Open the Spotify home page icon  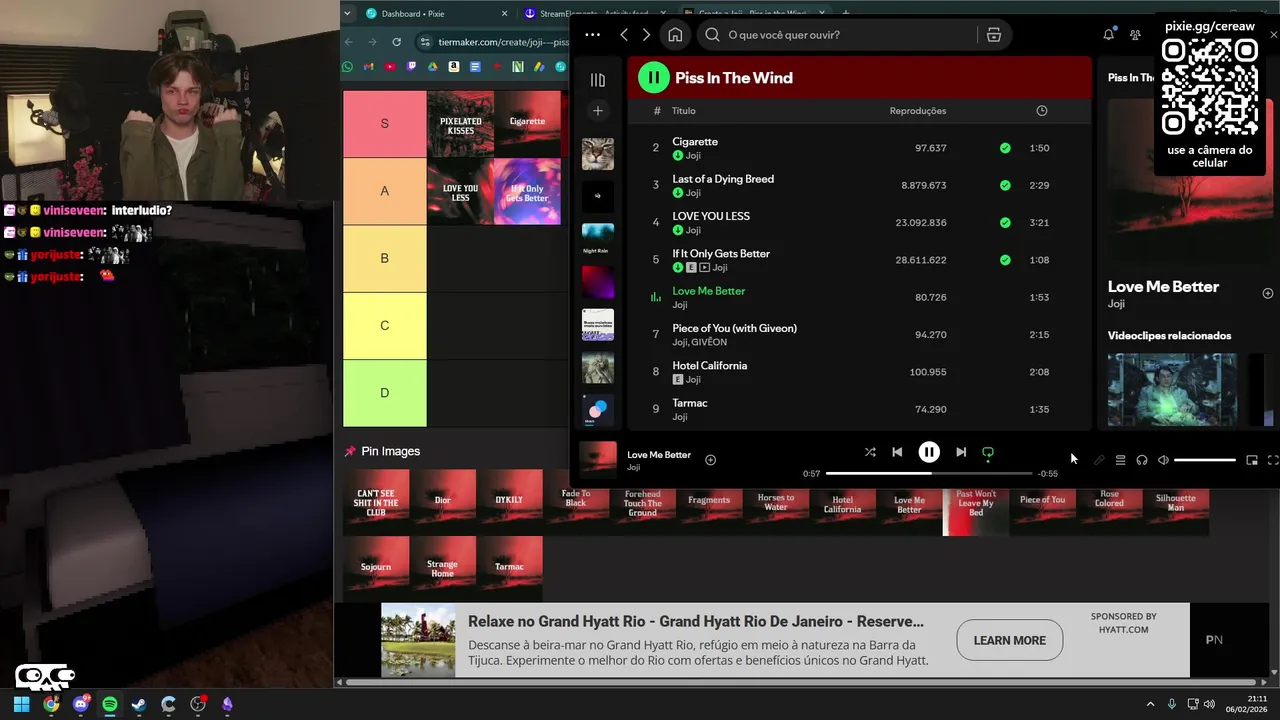[x=675, y=35]
